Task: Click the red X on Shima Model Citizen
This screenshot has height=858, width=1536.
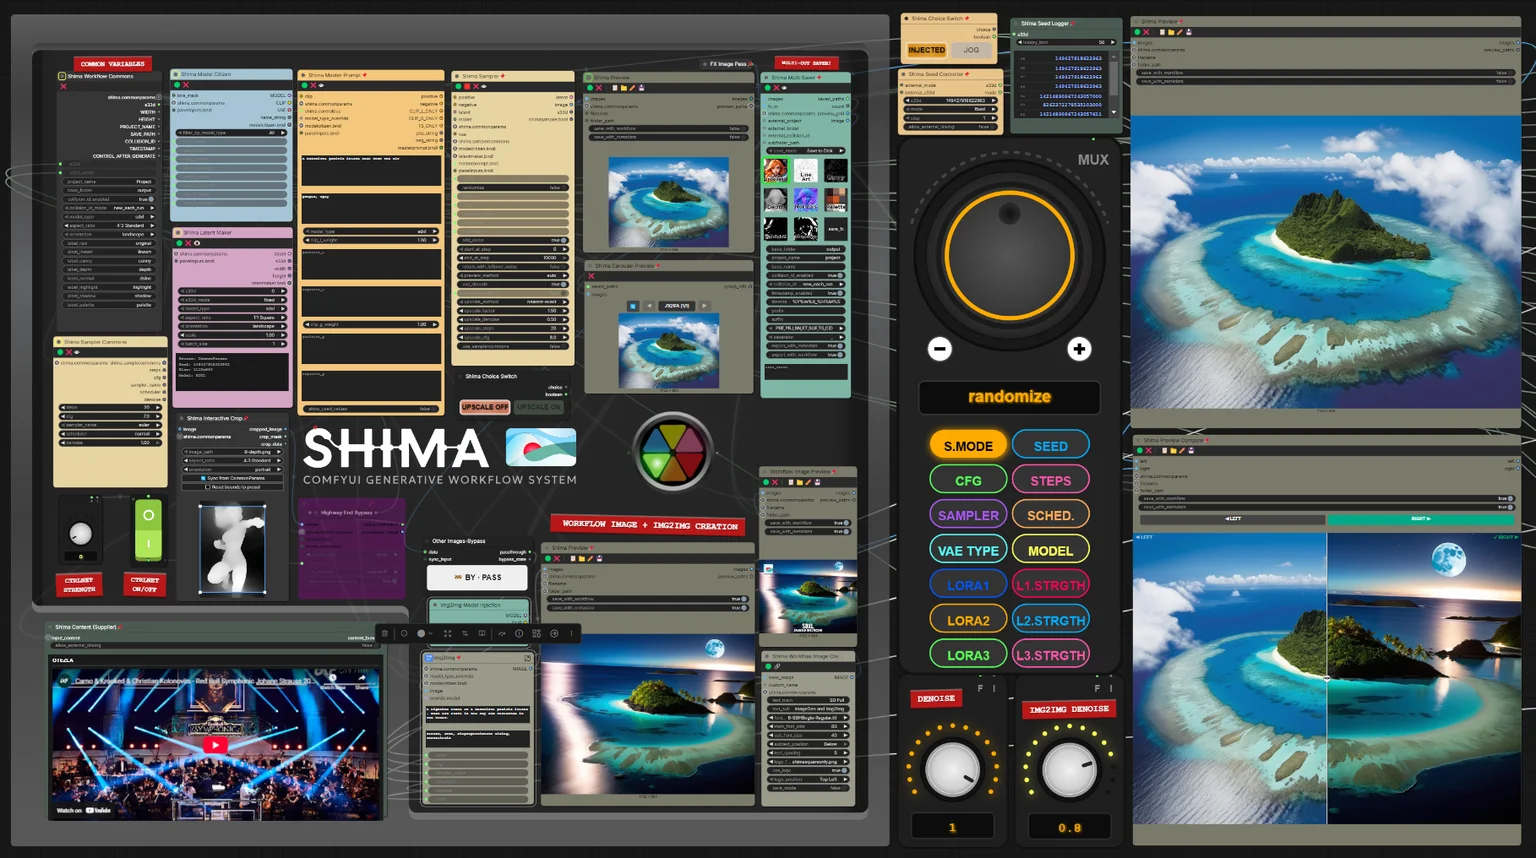Action: pyautogui.click(x=186, y=85)
